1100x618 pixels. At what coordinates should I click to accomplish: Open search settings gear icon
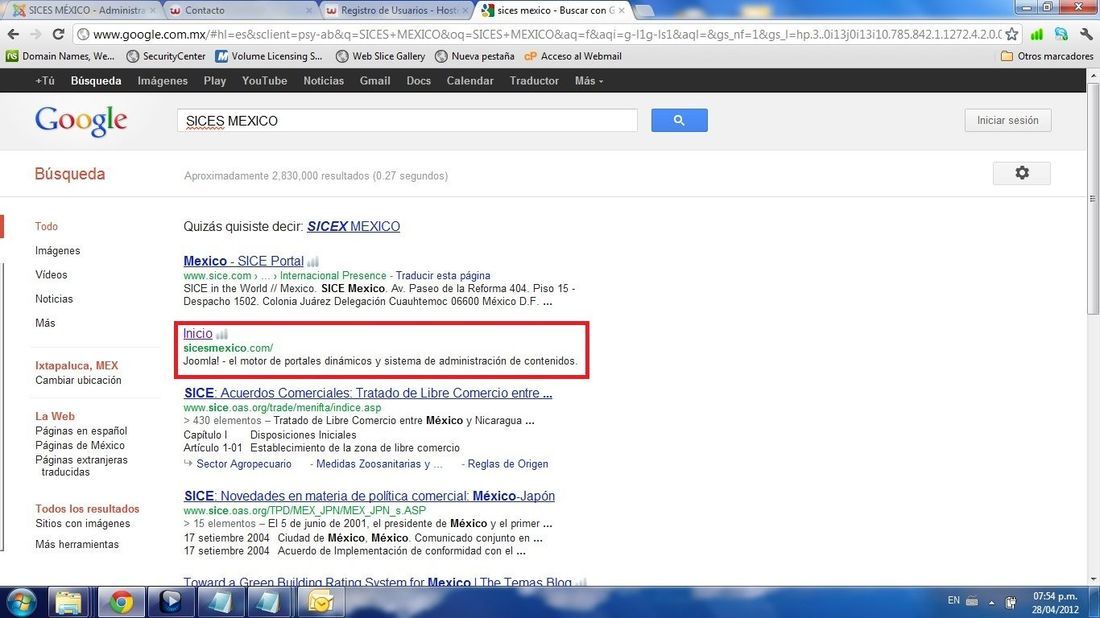tap(1021, 173)
